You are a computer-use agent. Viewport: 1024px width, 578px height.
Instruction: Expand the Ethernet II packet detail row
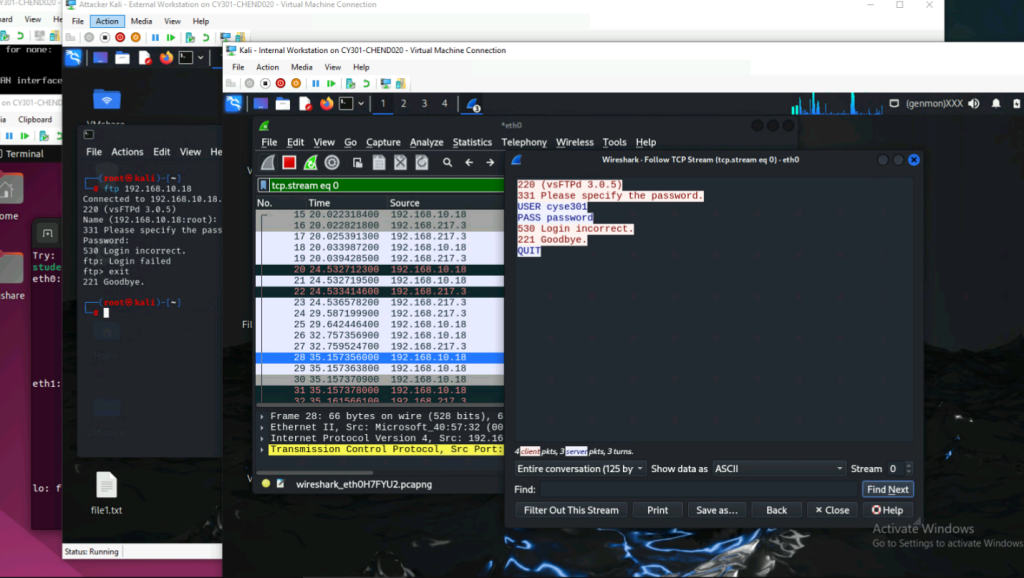click(263, 427)
